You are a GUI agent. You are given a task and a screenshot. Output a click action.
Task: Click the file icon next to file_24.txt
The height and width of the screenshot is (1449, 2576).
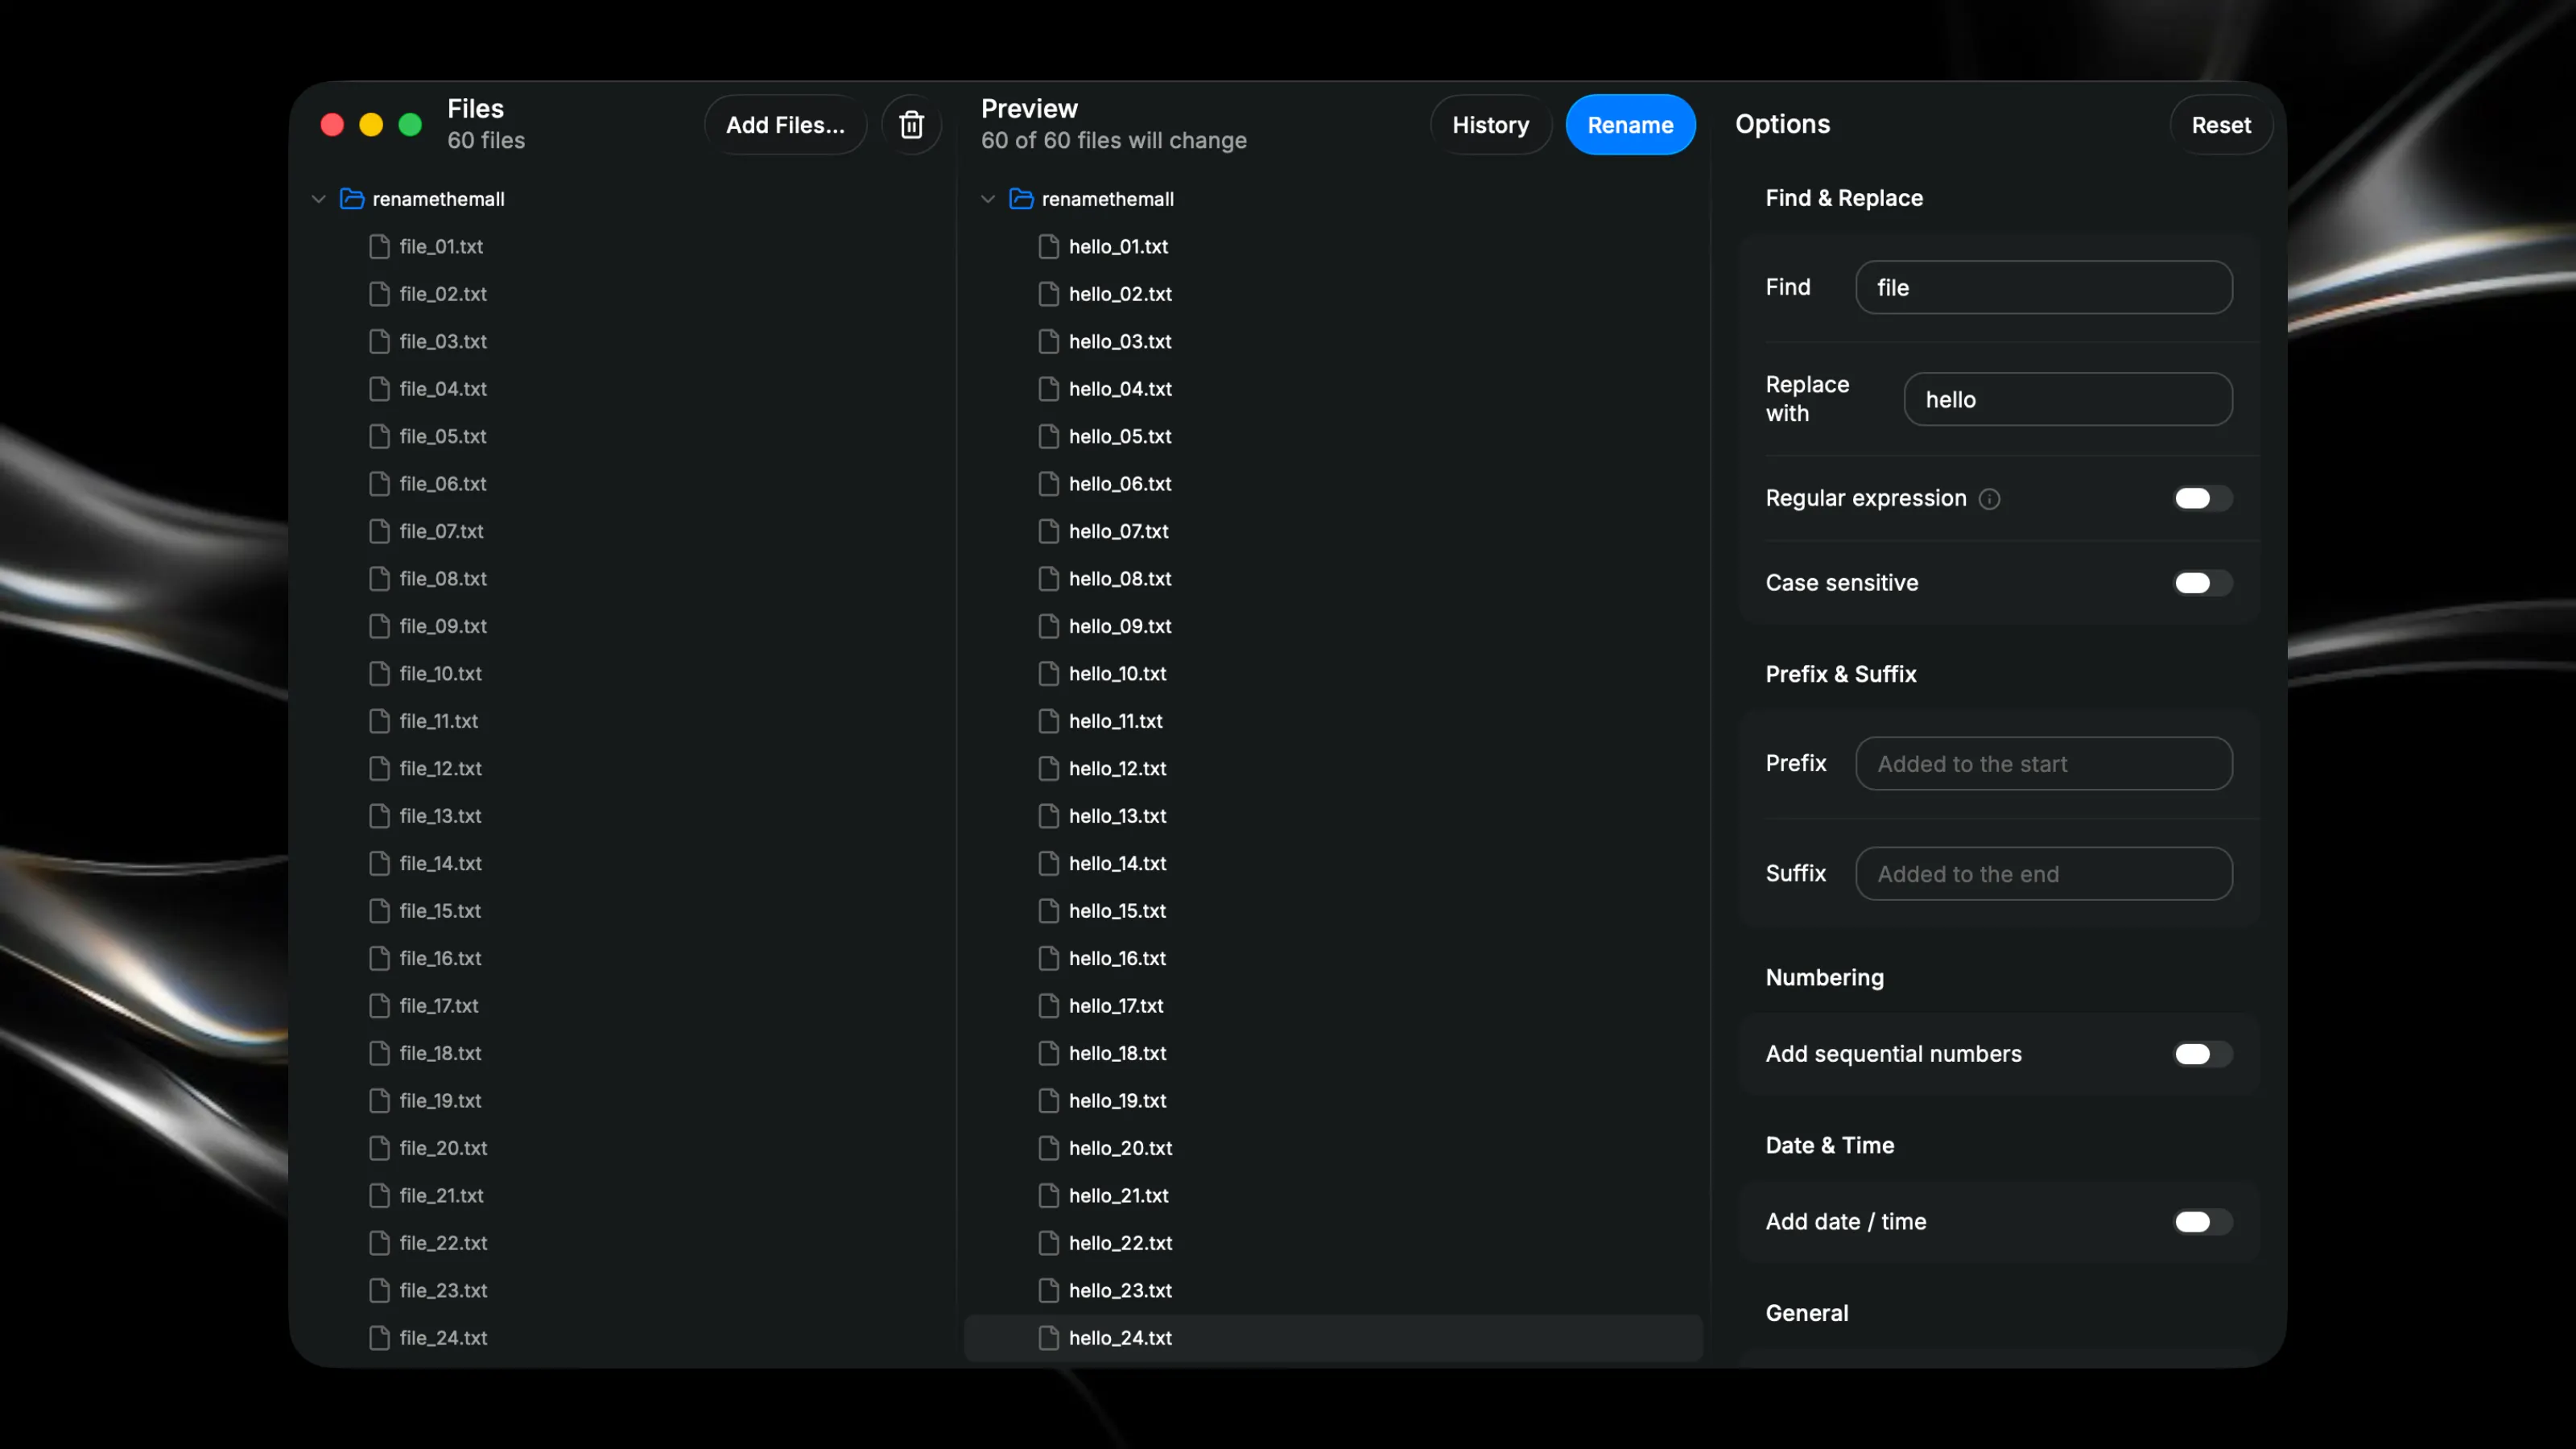379,1338
